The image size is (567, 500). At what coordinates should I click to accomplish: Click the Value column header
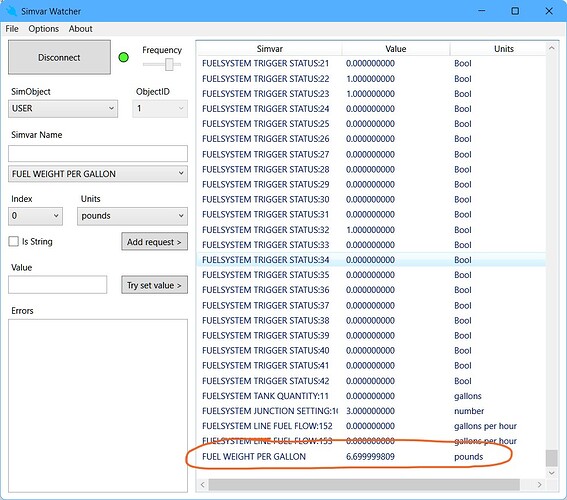[396, 49]
